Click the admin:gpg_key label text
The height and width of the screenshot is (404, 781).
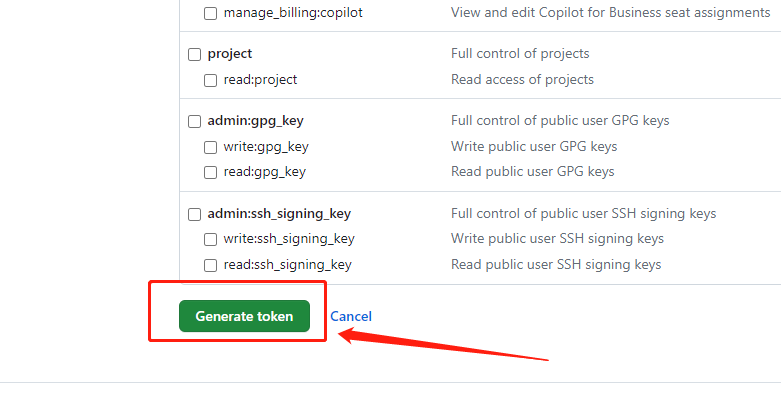(255, 121)
